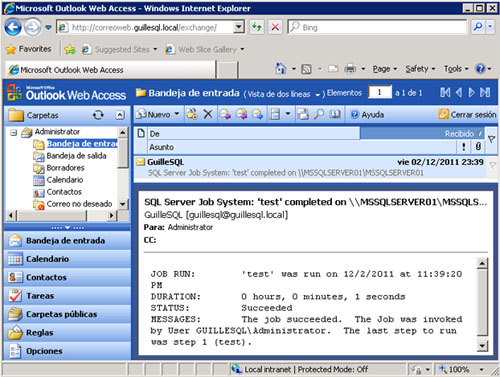The width and height of the screenshot is (500, 377).
Task: Select the Microsoft Outlook Web Access tab
Action: [x=110, y=70]
